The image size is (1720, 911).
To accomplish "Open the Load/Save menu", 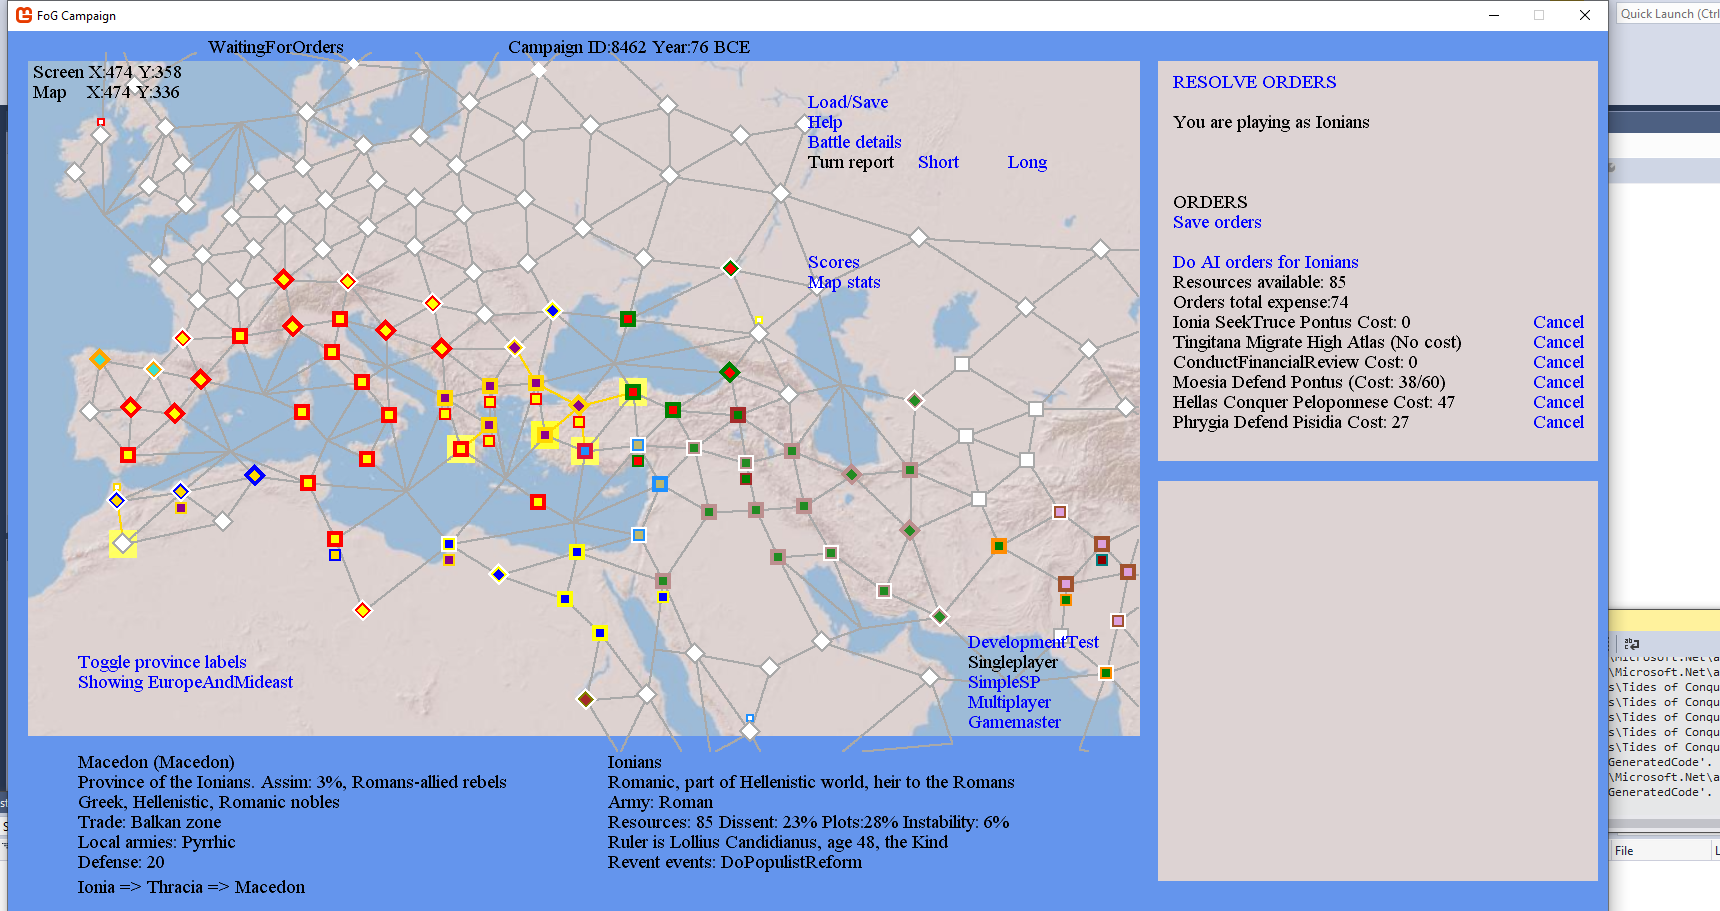I will pos(847,102).
